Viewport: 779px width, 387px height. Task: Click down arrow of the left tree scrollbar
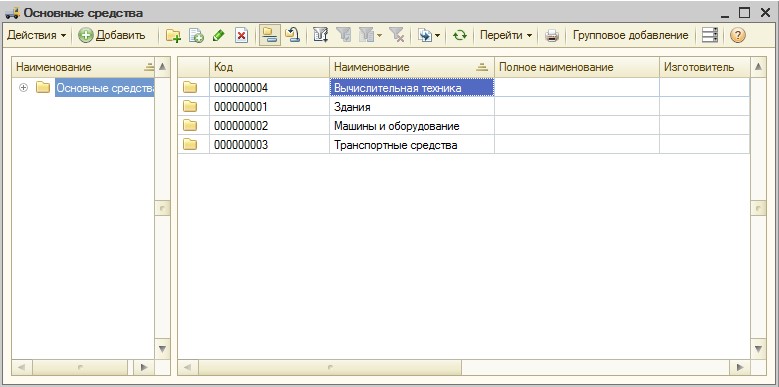tap(162, 349)
